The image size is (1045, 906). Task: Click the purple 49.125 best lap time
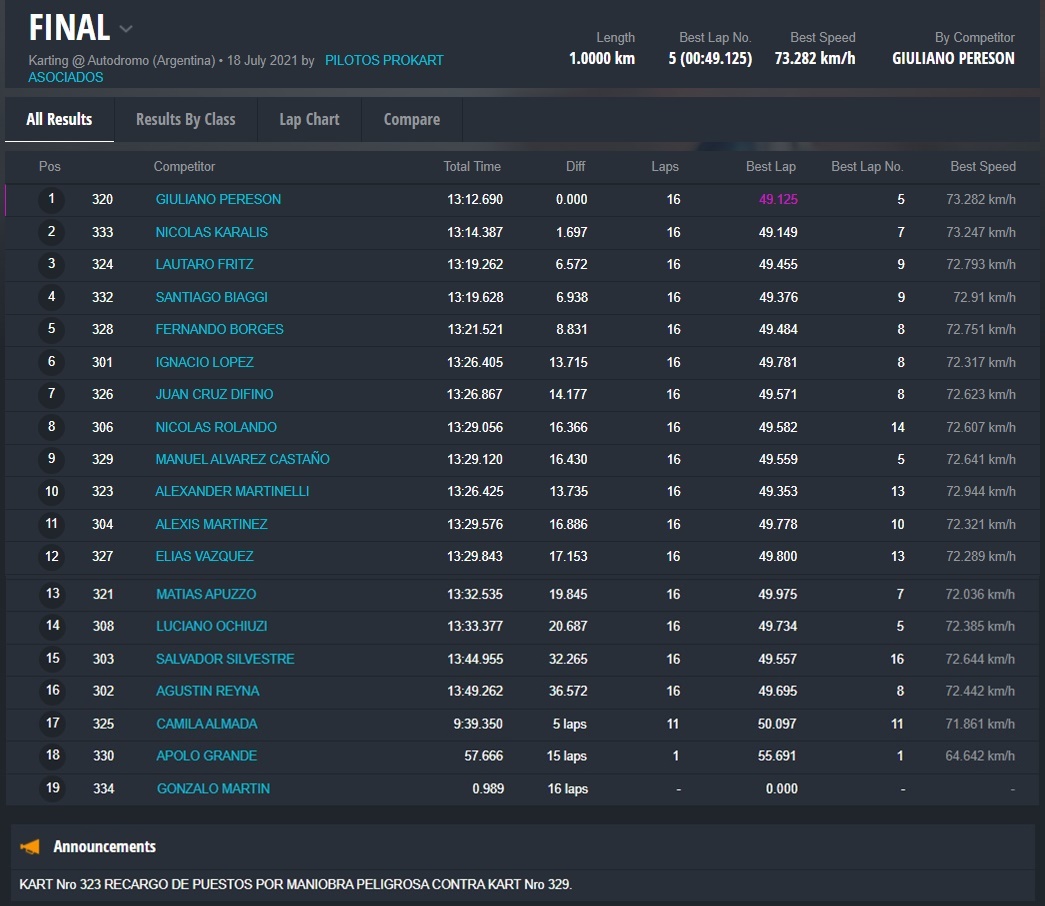(x=777, y=199)
